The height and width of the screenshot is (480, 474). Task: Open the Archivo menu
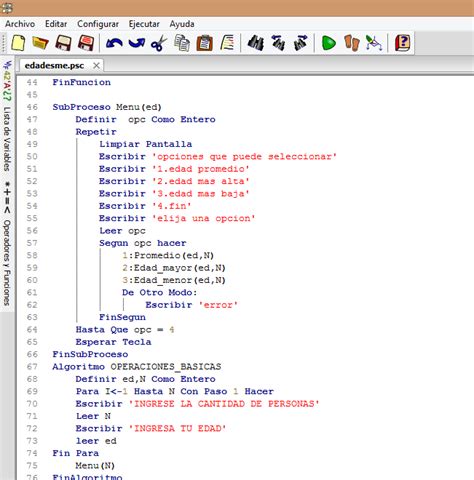20,24
